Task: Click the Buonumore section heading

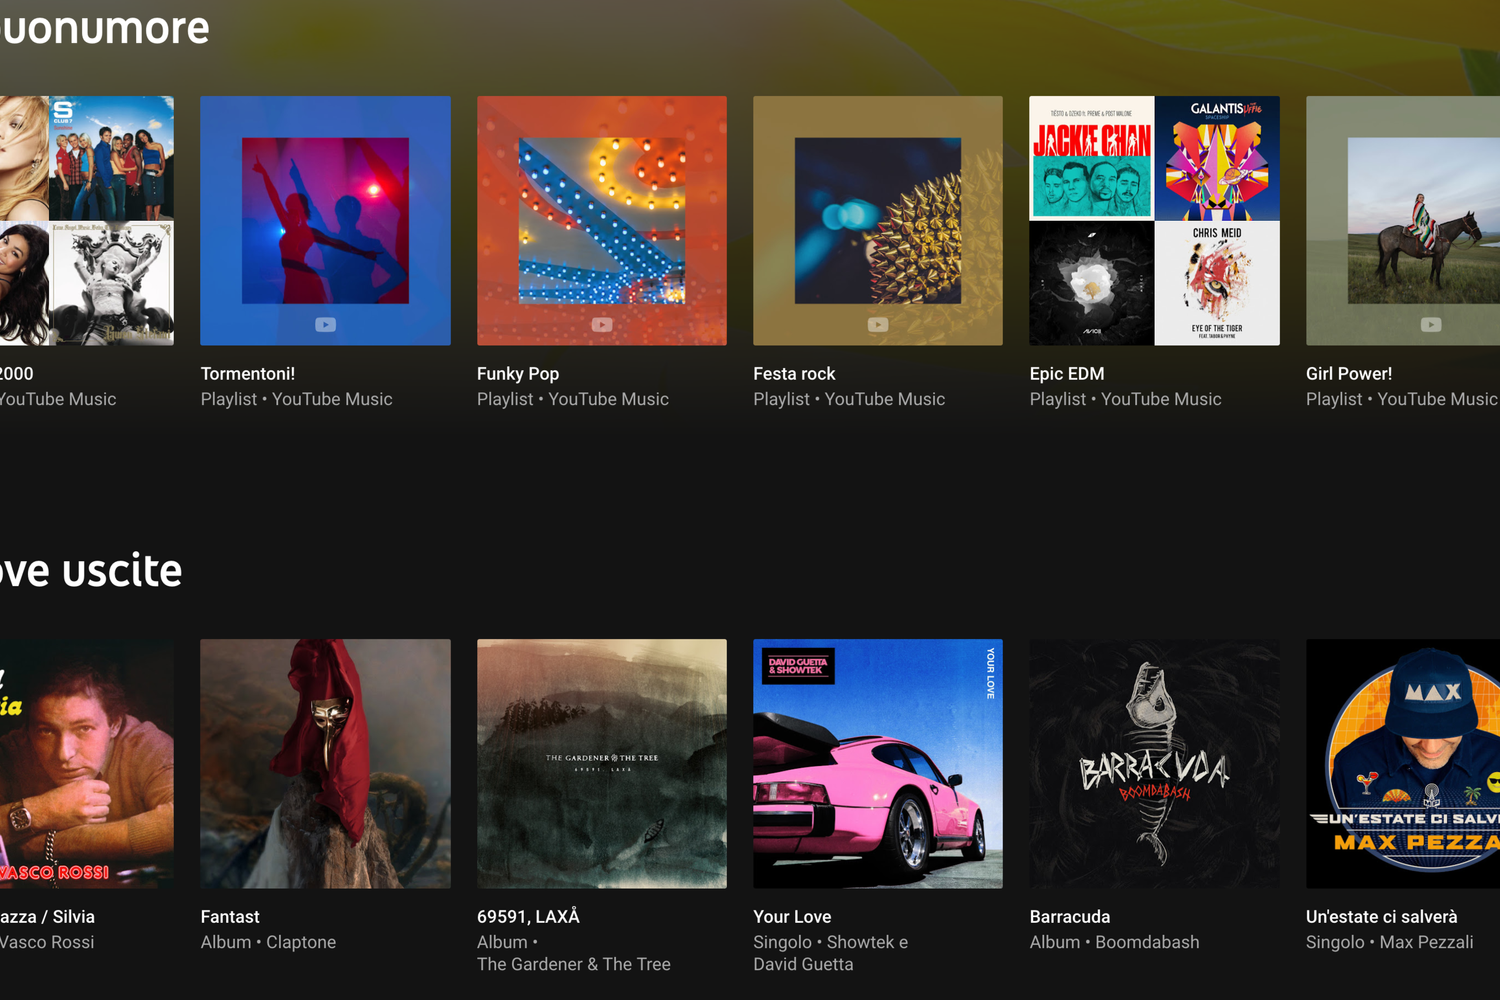Action: [x=104, y=28]
